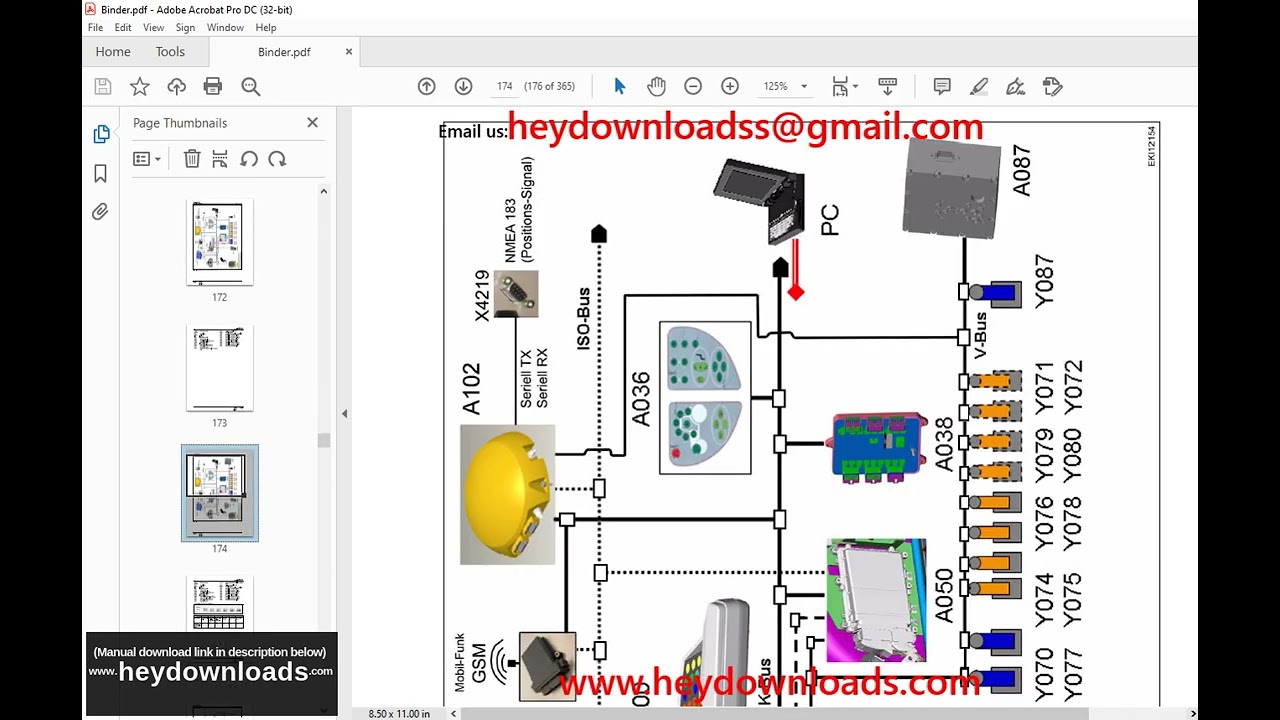Go to next page arrow
This screenshot has height=720, width=1280.
(x=463, y=87)
